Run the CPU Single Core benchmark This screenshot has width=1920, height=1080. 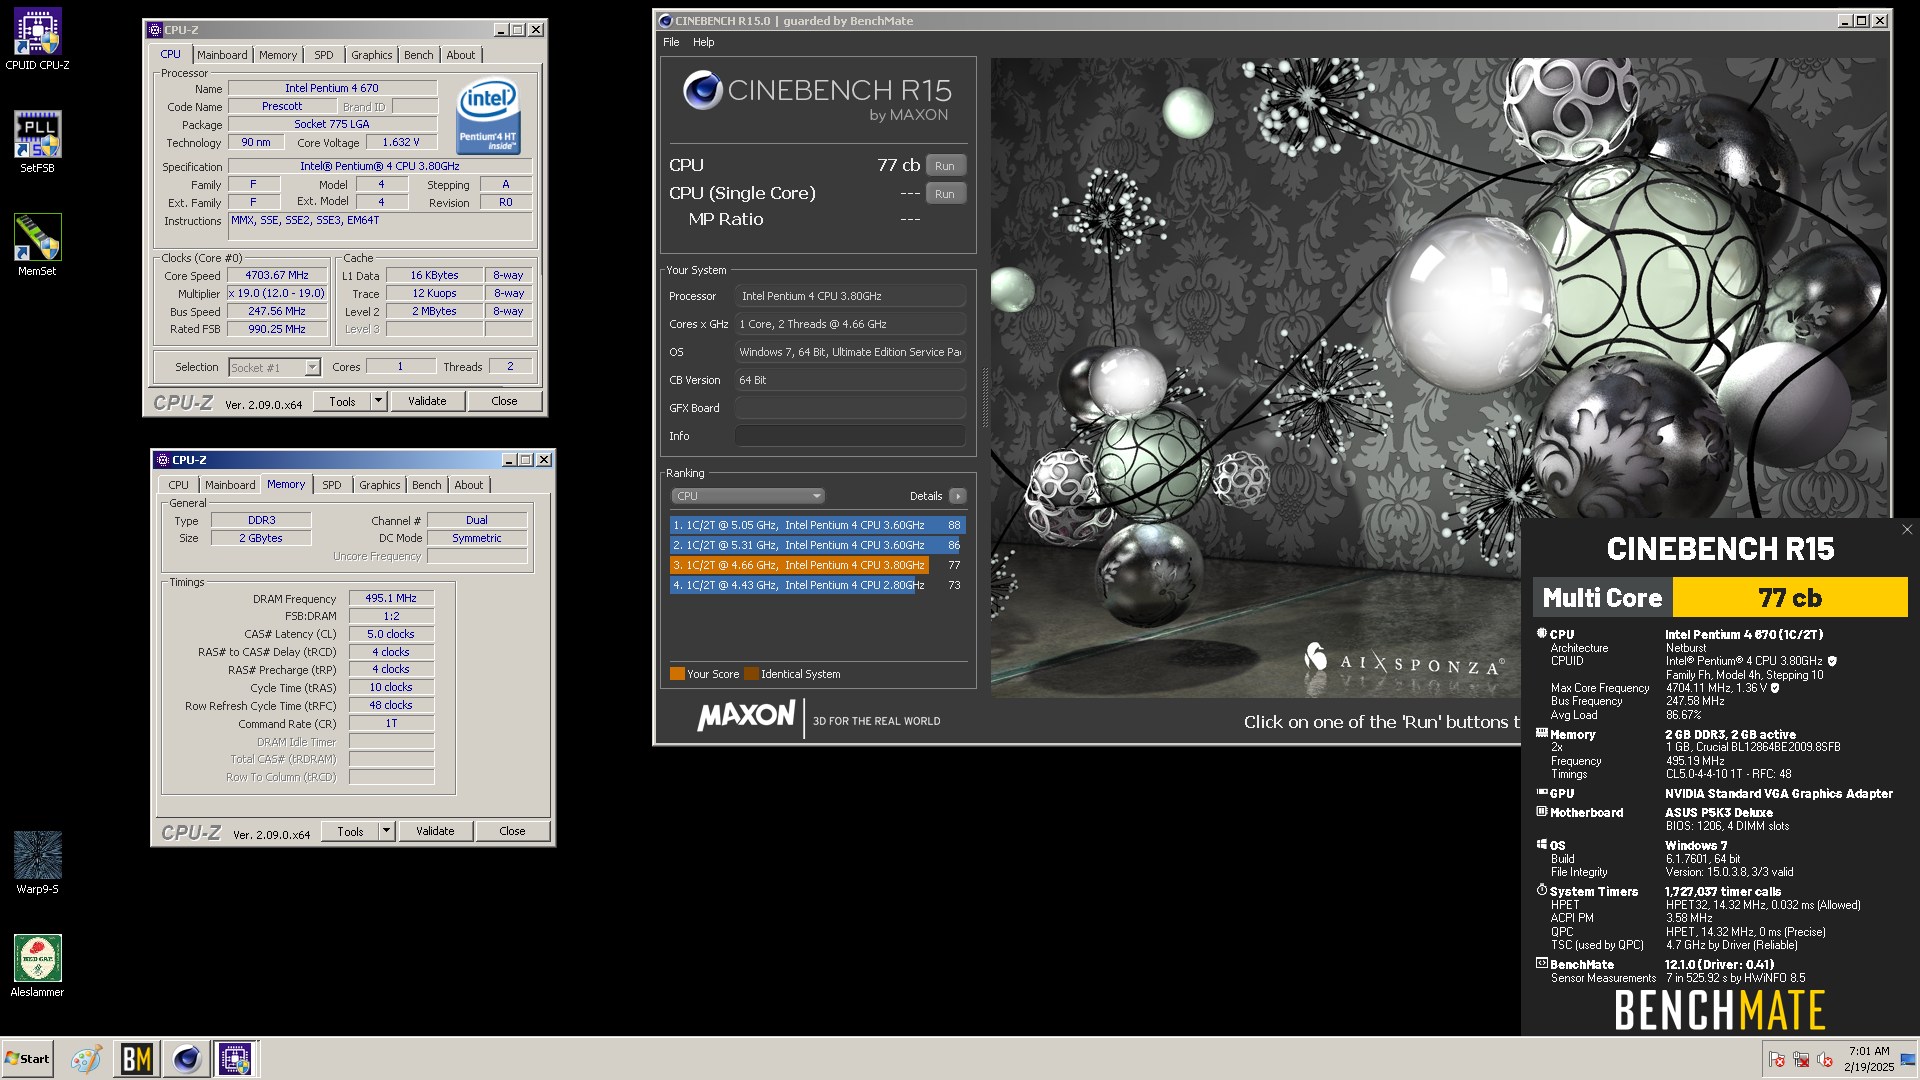pyautogui.click(x=945, y=194)
